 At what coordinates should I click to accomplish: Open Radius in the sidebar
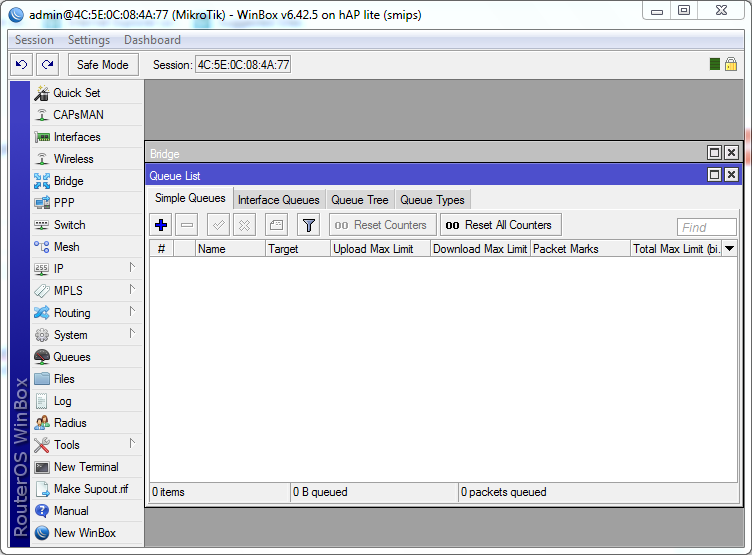(87, 423)
